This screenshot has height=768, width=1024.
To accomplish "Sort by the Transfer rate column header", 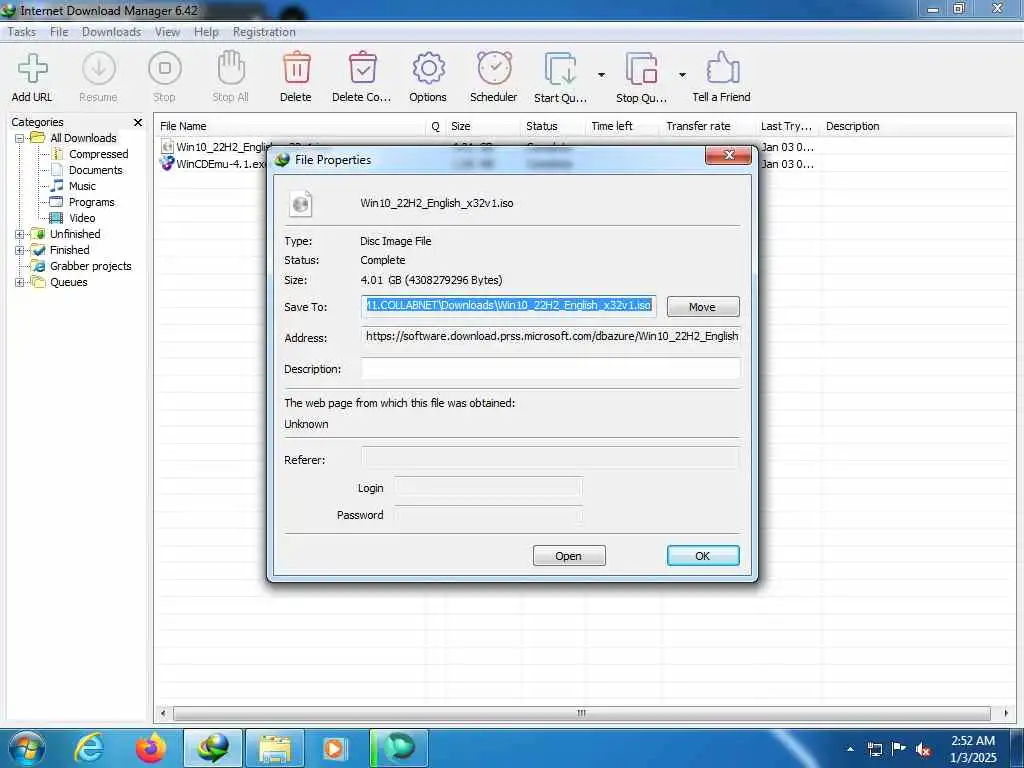I will 709,126.
